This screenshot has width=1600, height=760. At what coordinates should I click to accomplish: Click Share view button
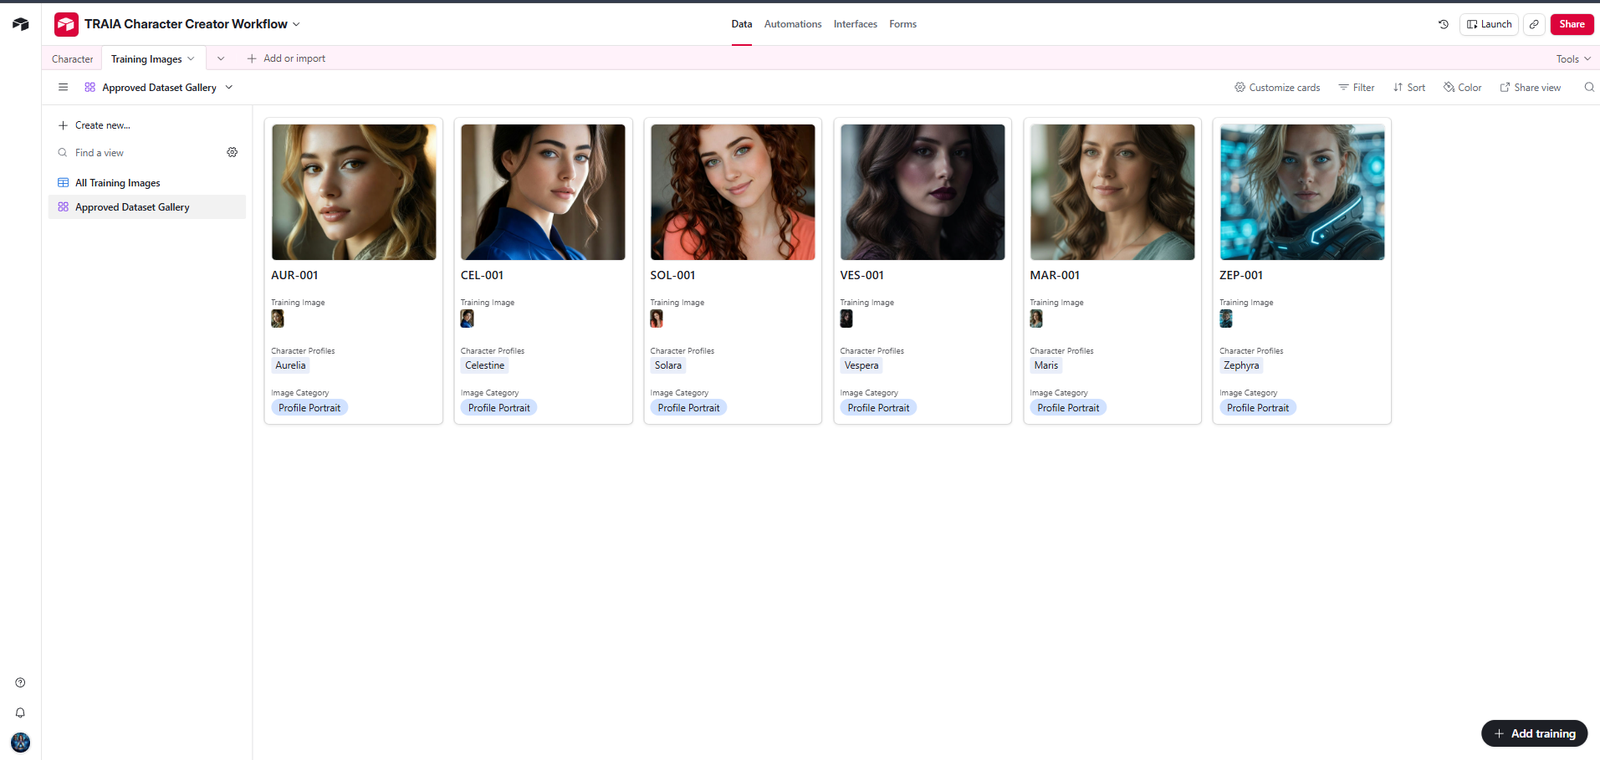[x=1530, y=87]
